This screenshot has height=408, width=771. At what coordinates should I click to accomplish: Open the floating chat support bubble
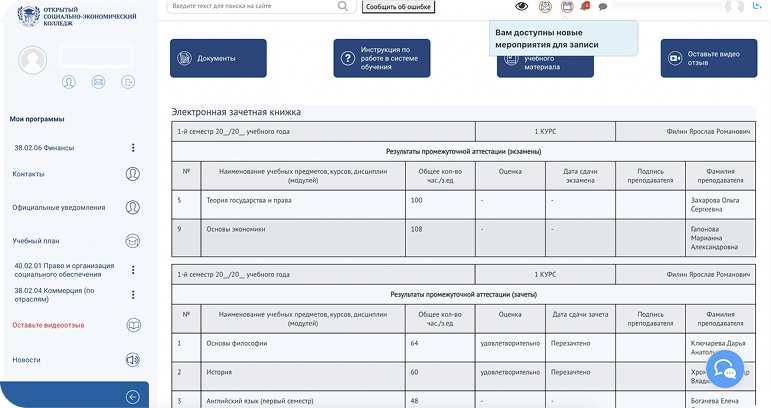(728, 371)
